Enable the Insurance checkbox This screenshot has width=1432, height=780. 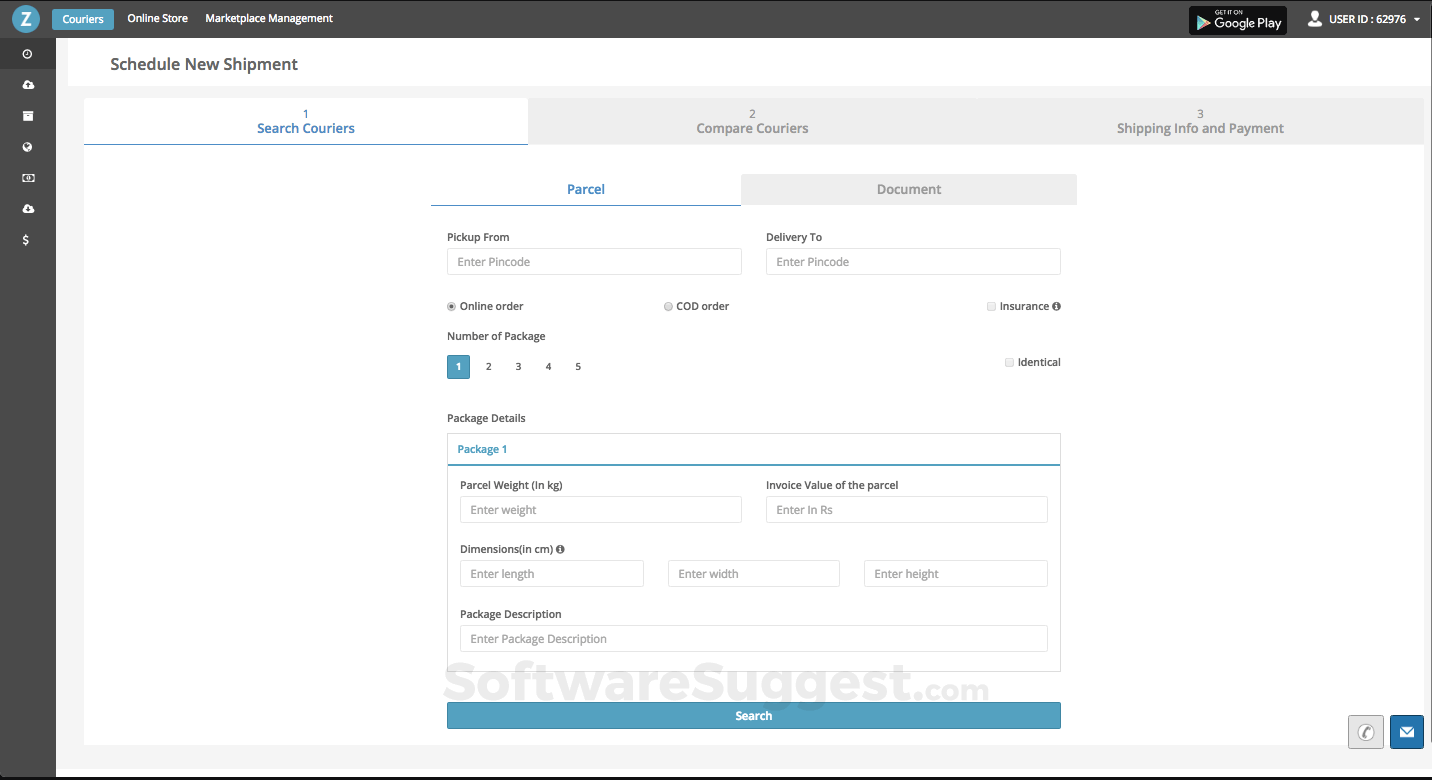point(991,307)
